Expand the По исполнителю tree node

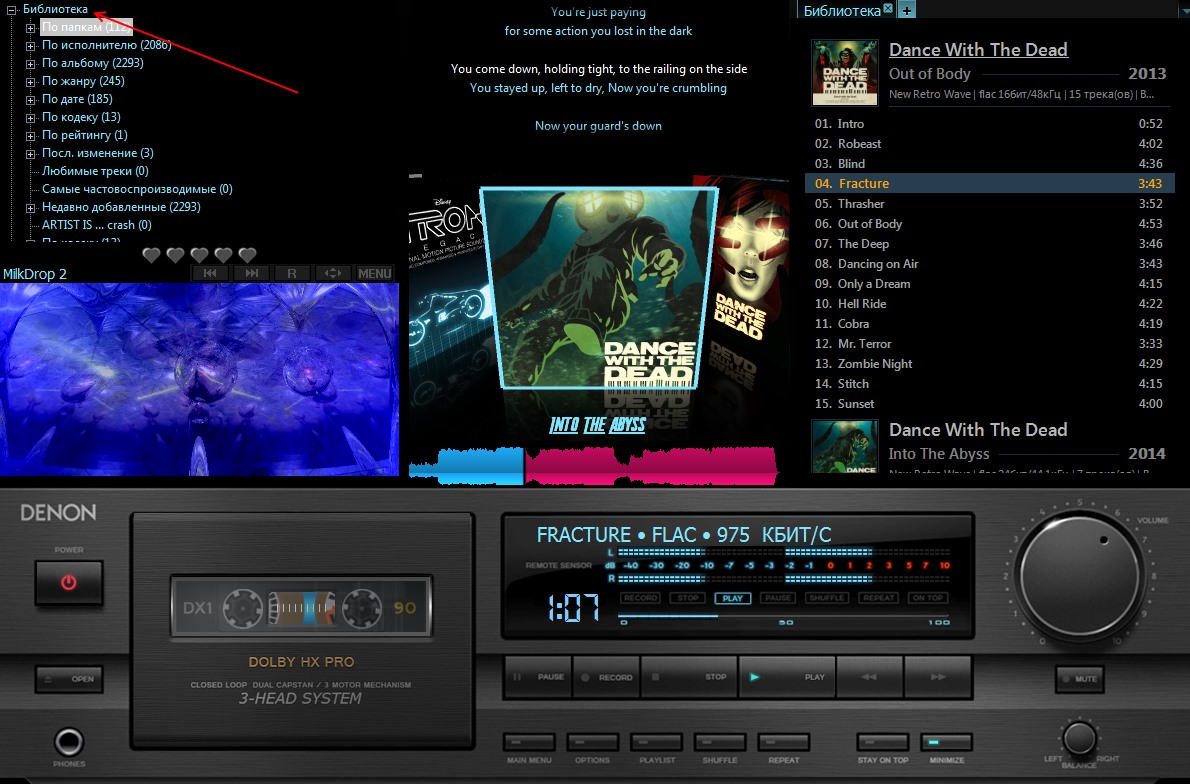[31, 45]
